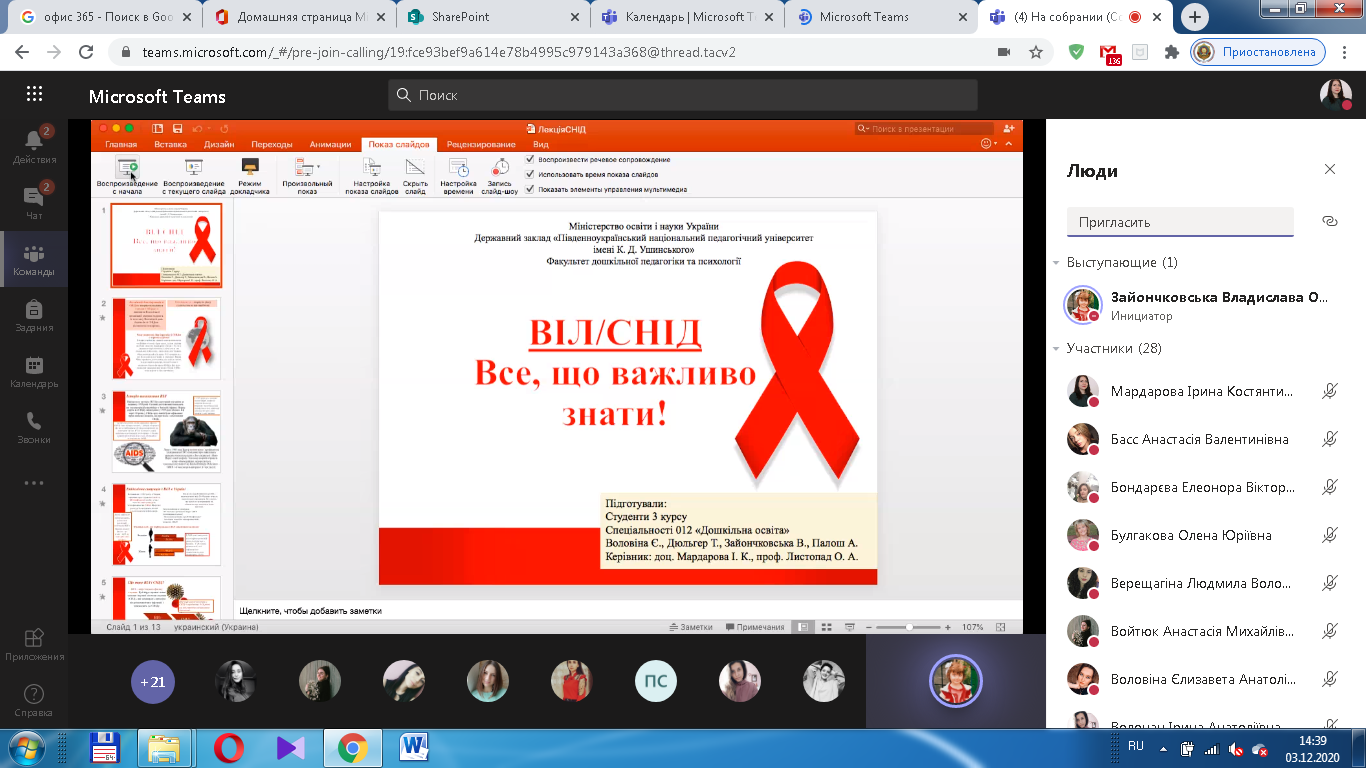Open Чат in the Teams sidebar
Viewport: 1366px width, 768px height.
34,202
